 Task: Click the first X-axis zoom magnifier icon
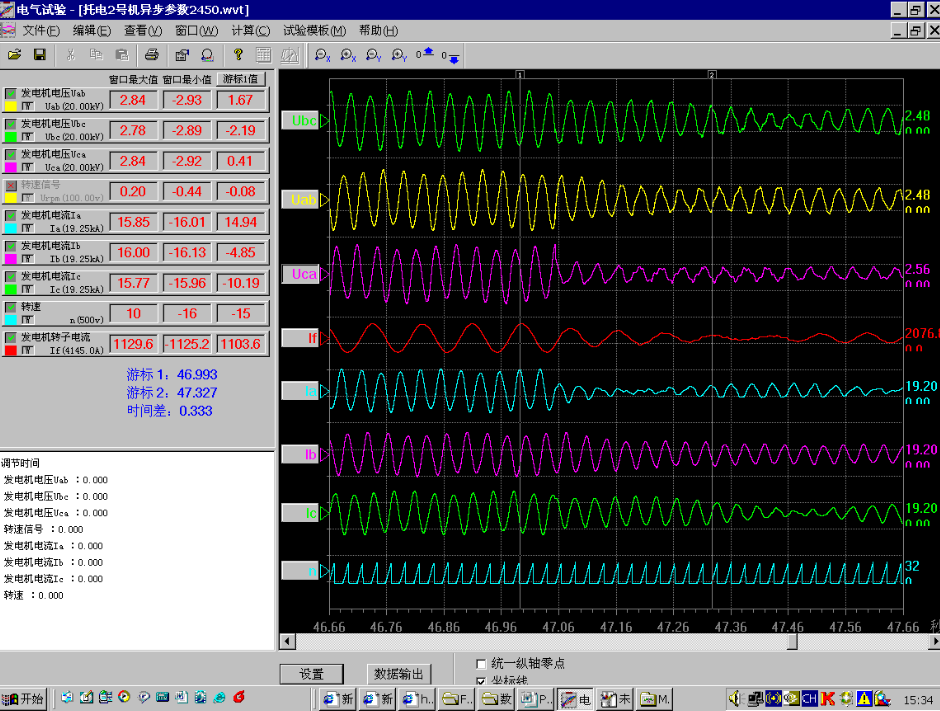[323, 56]
